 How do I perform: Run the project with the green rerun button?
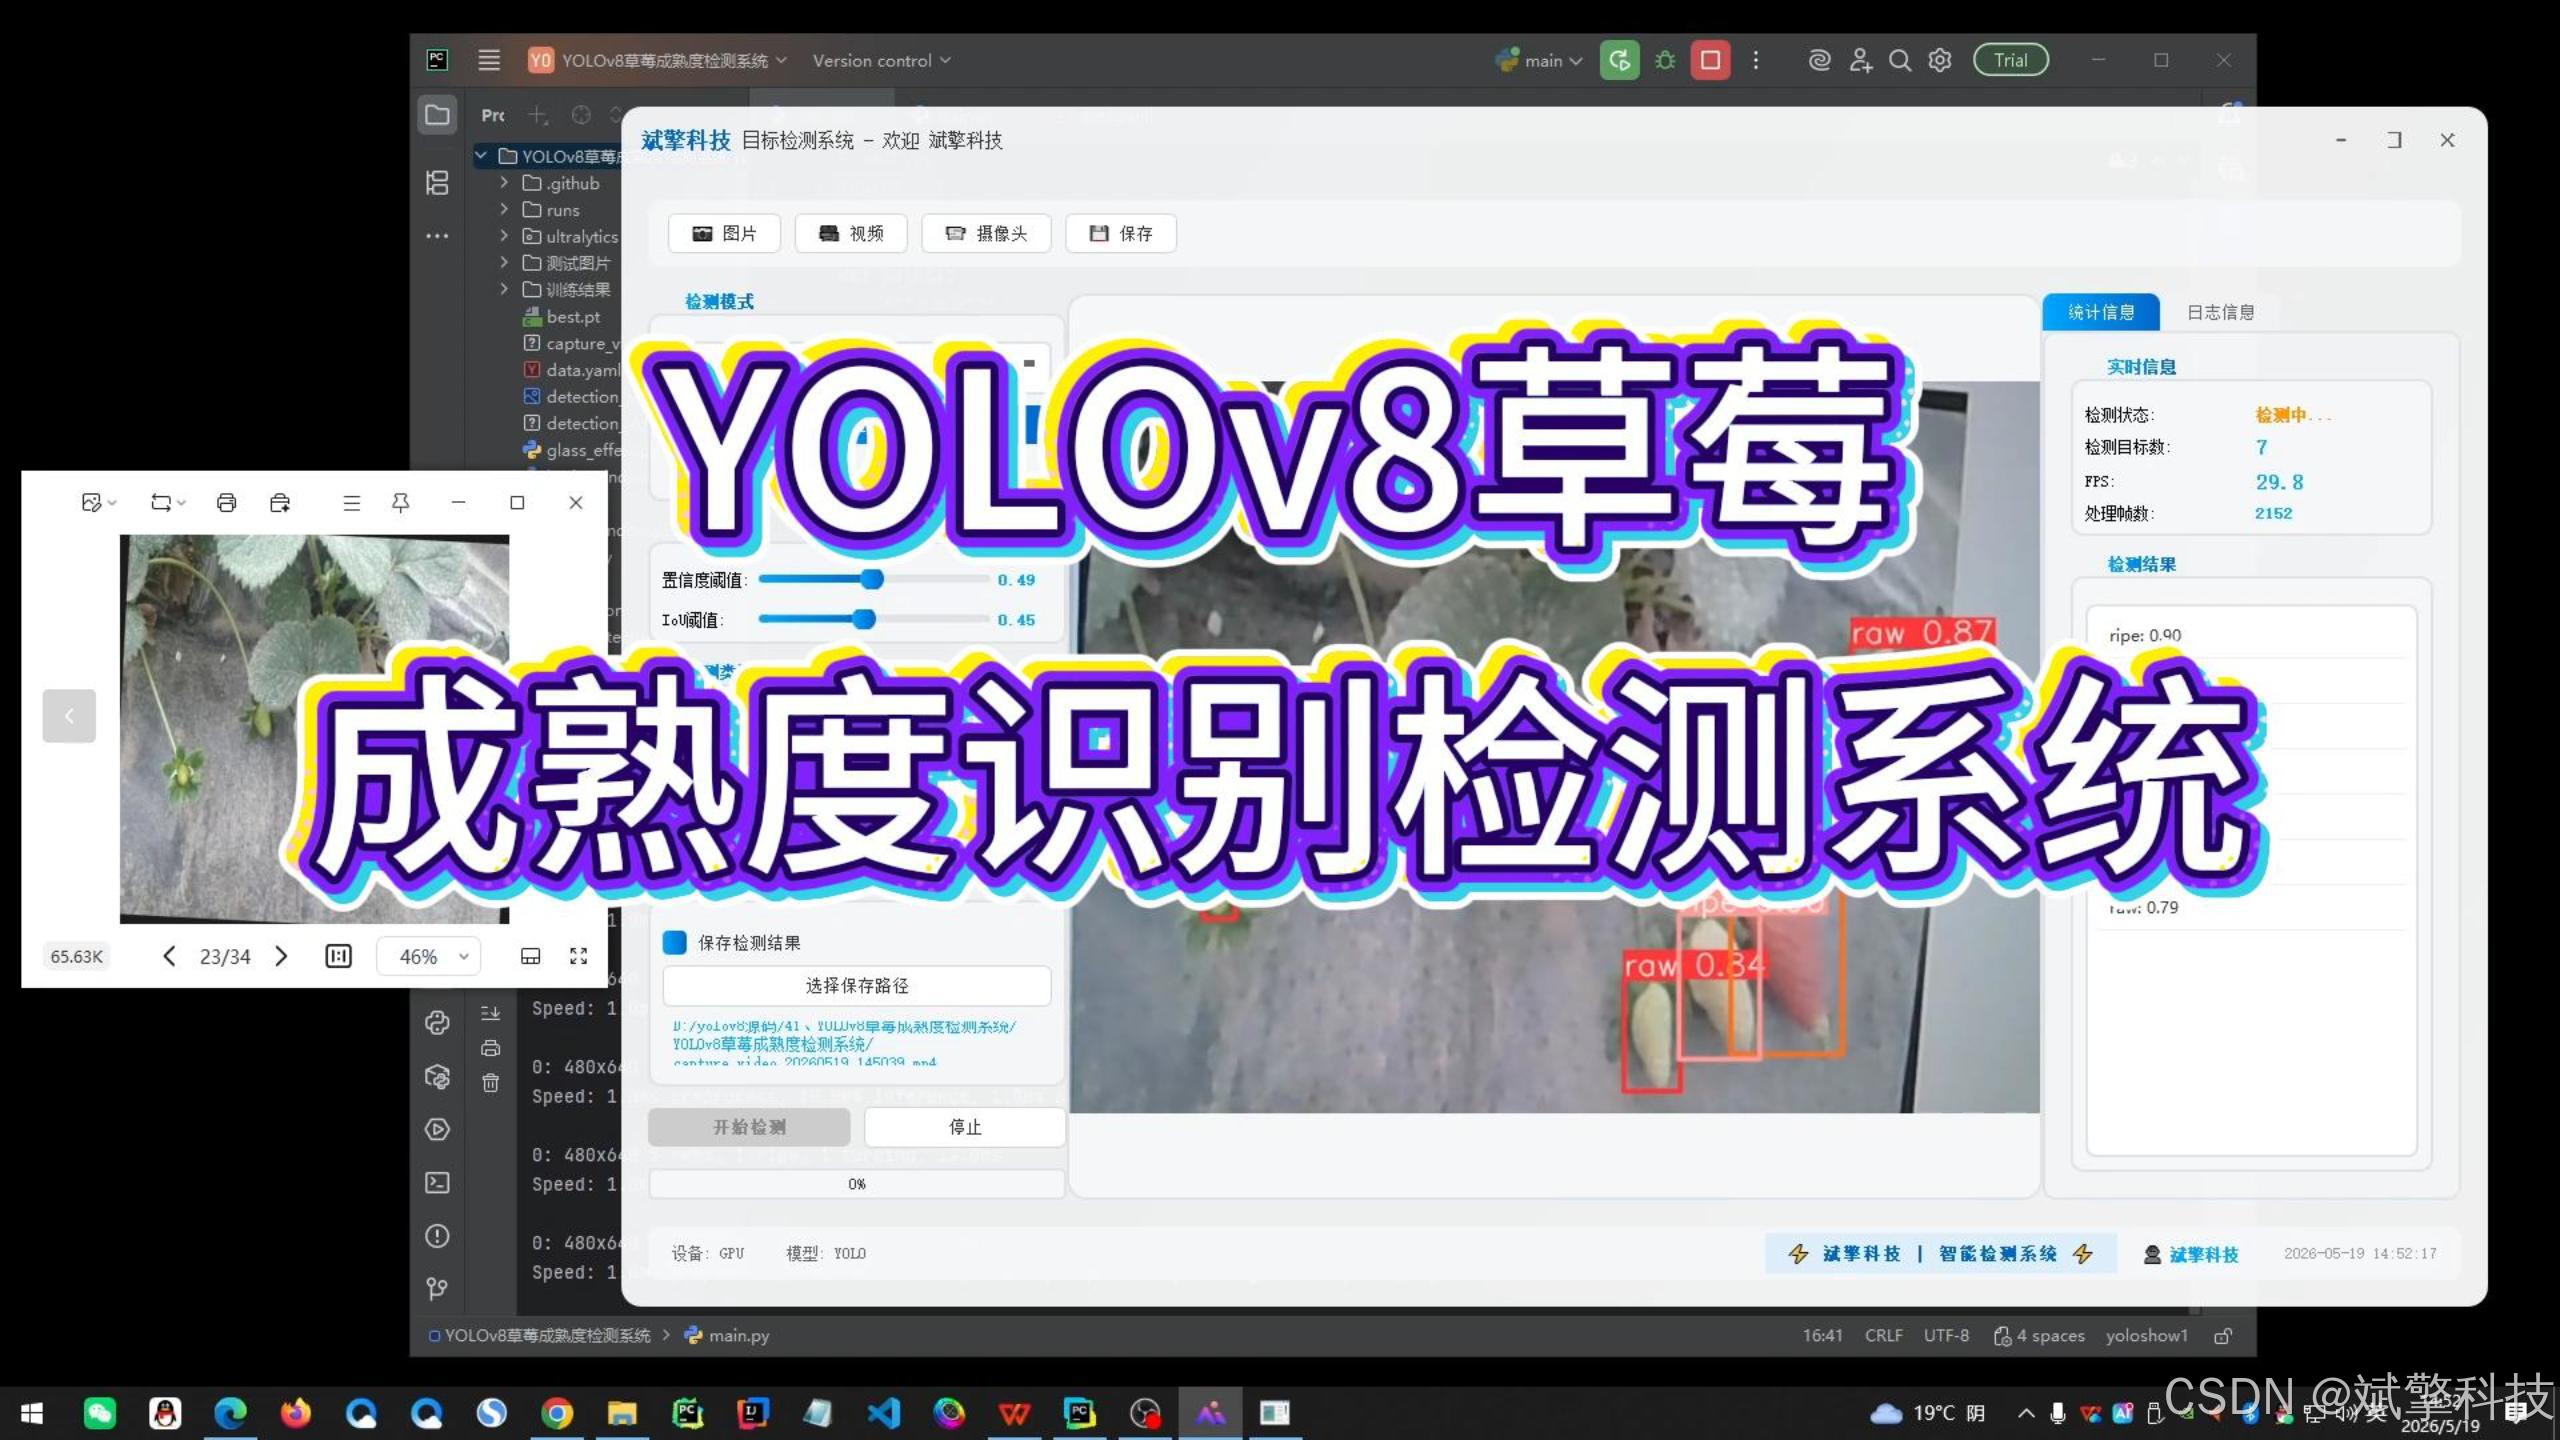coord(1619,60)
